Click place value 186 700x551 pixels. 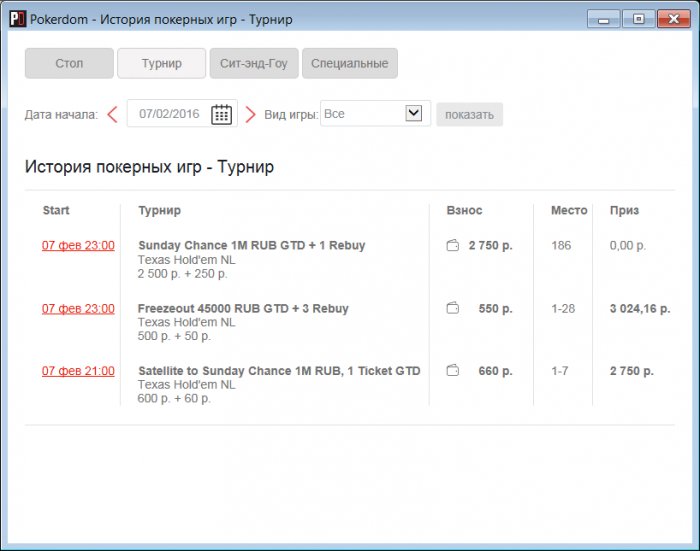pyautogui.click(x=561, y=245)
